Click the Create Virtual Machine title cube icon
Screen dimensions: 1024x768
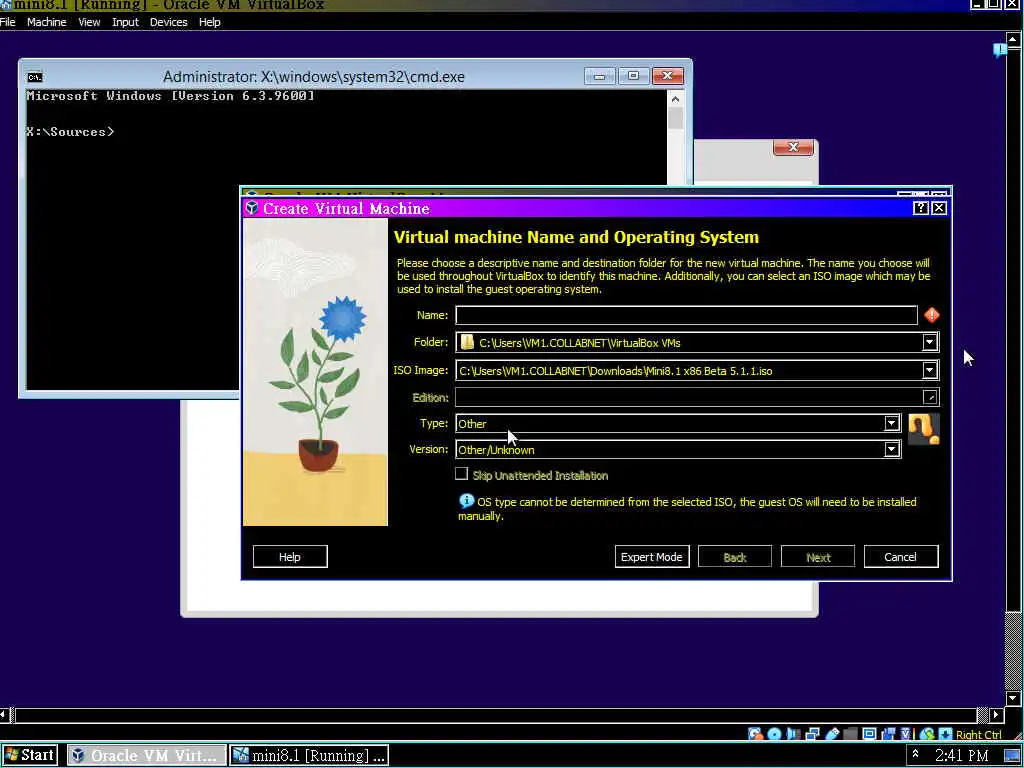[x=252, y=208]
